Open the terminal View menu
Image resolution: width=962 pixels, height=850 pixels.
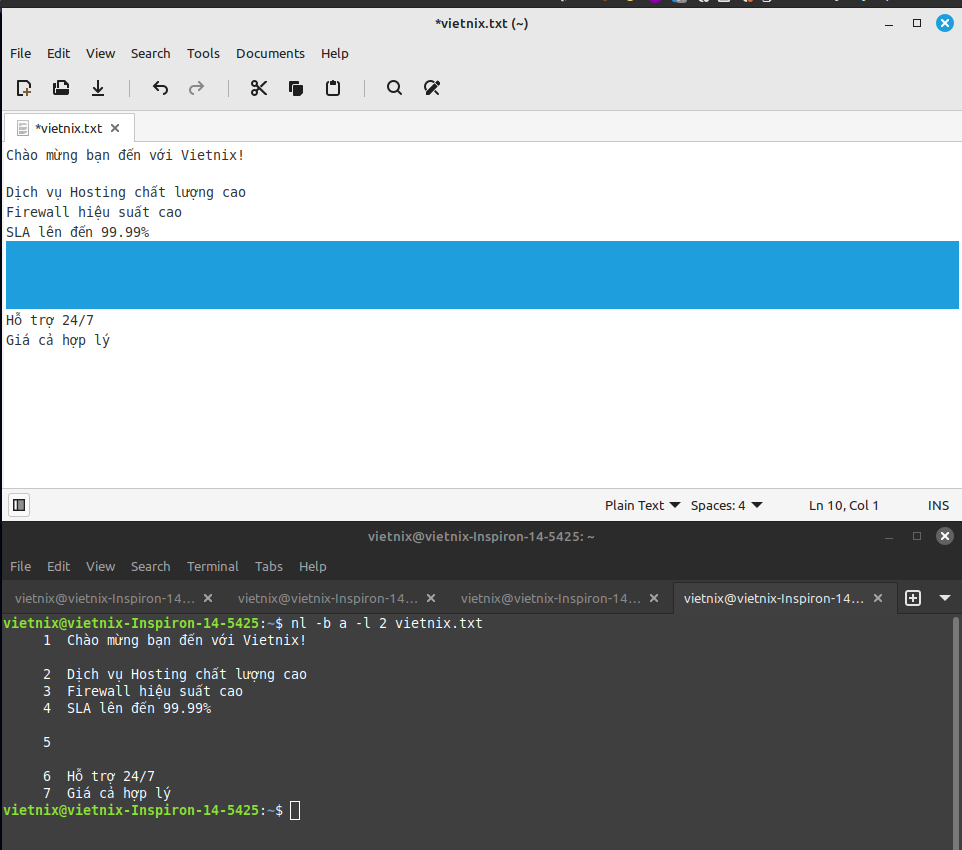[100, 566]
